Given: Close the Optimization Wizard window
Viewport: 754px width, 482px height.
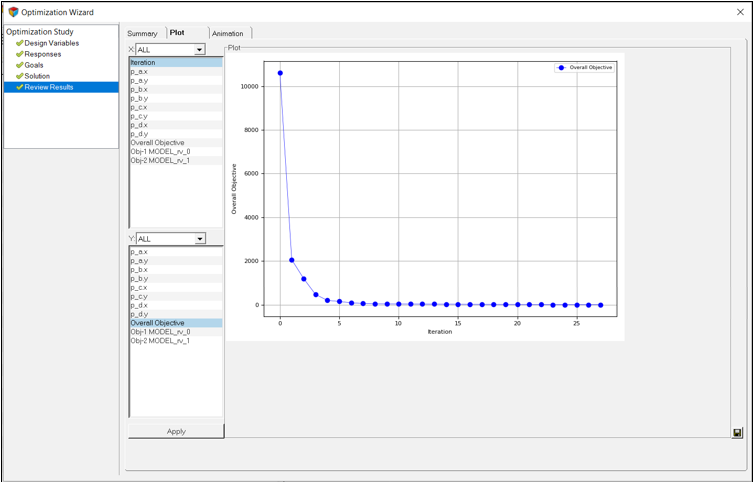Looking at the screenshot, I should click(x=739, y=12).
